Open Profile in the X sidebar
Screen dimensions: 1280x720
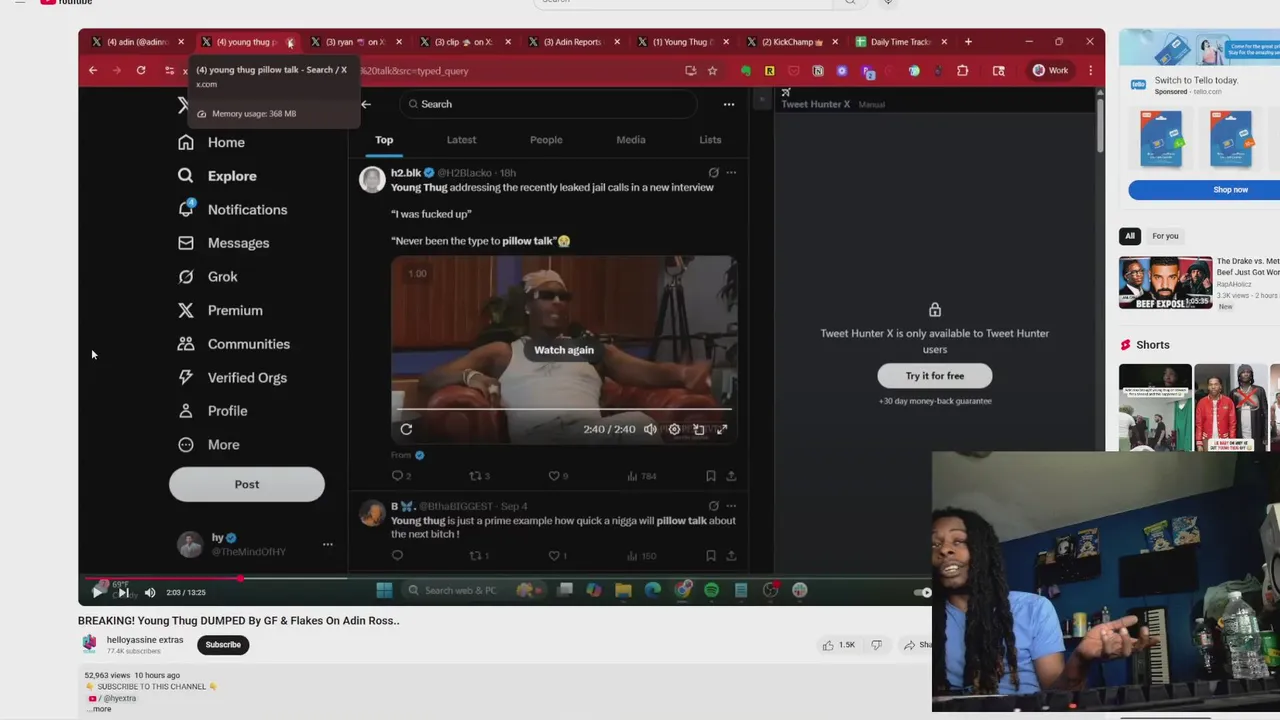[213, 411]
